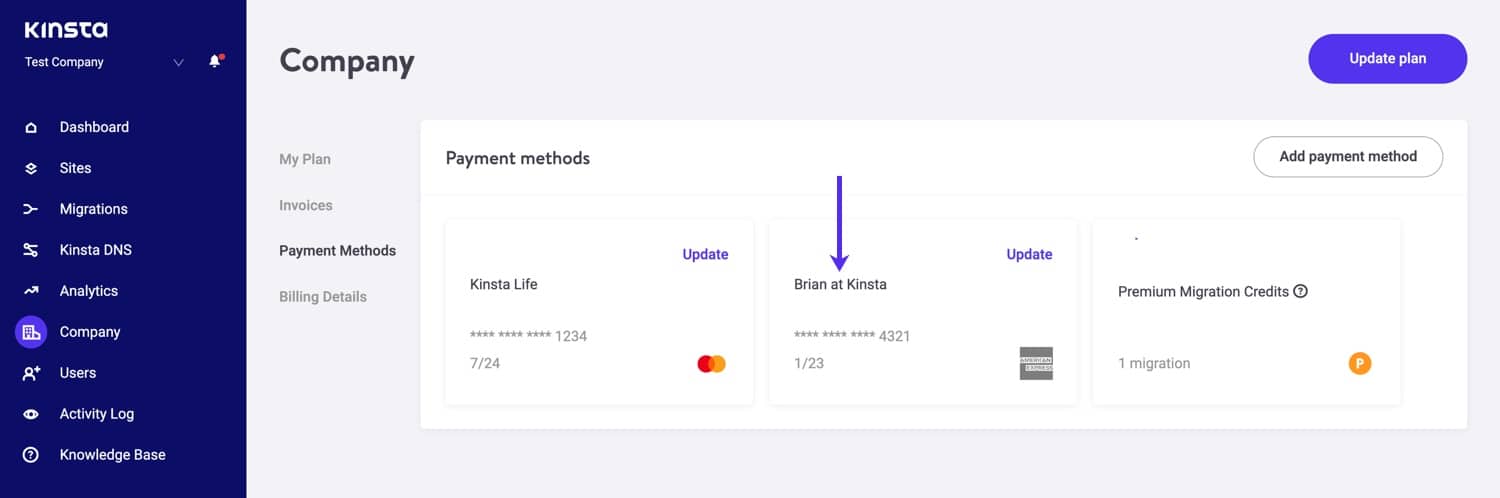Select Company in the sidebar
The width and height of the screenshot is (1500, 498).
click(x=90, y=332)
